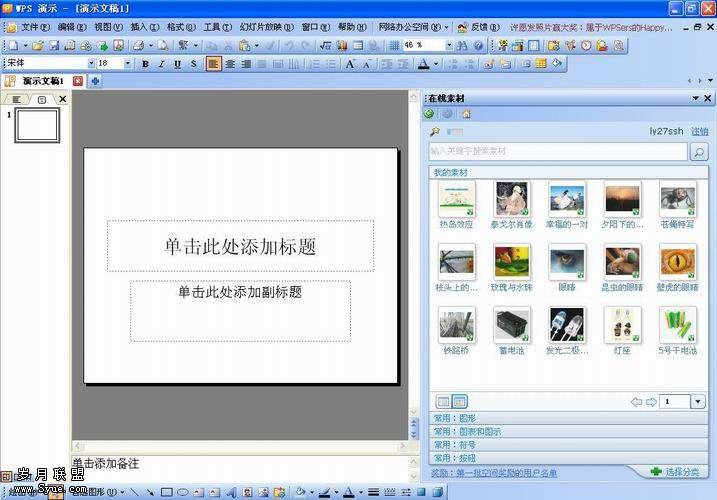The width and height of the screenshot is (717, 500).
Task: Switch to slide thumbnails tab in left pane
Action: [x=41, y=99]
